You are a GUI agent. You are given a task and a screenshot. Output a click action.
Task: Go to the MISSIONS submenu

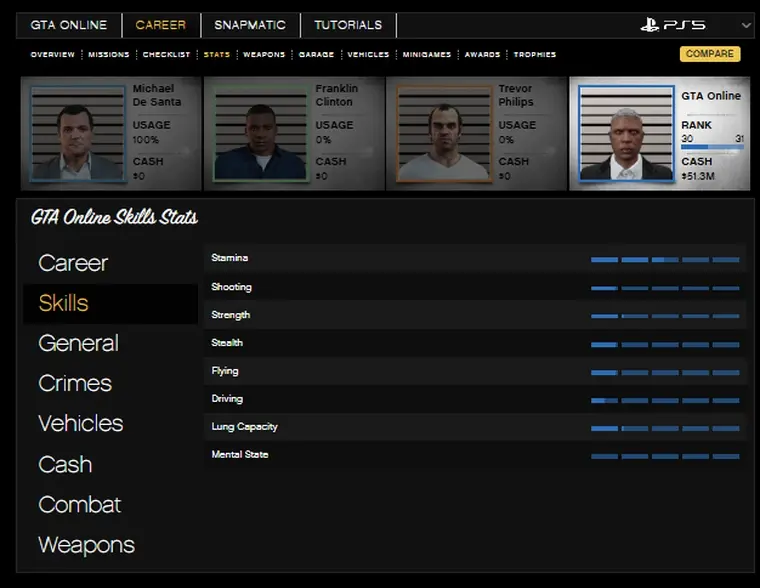[x=109, y=54]
